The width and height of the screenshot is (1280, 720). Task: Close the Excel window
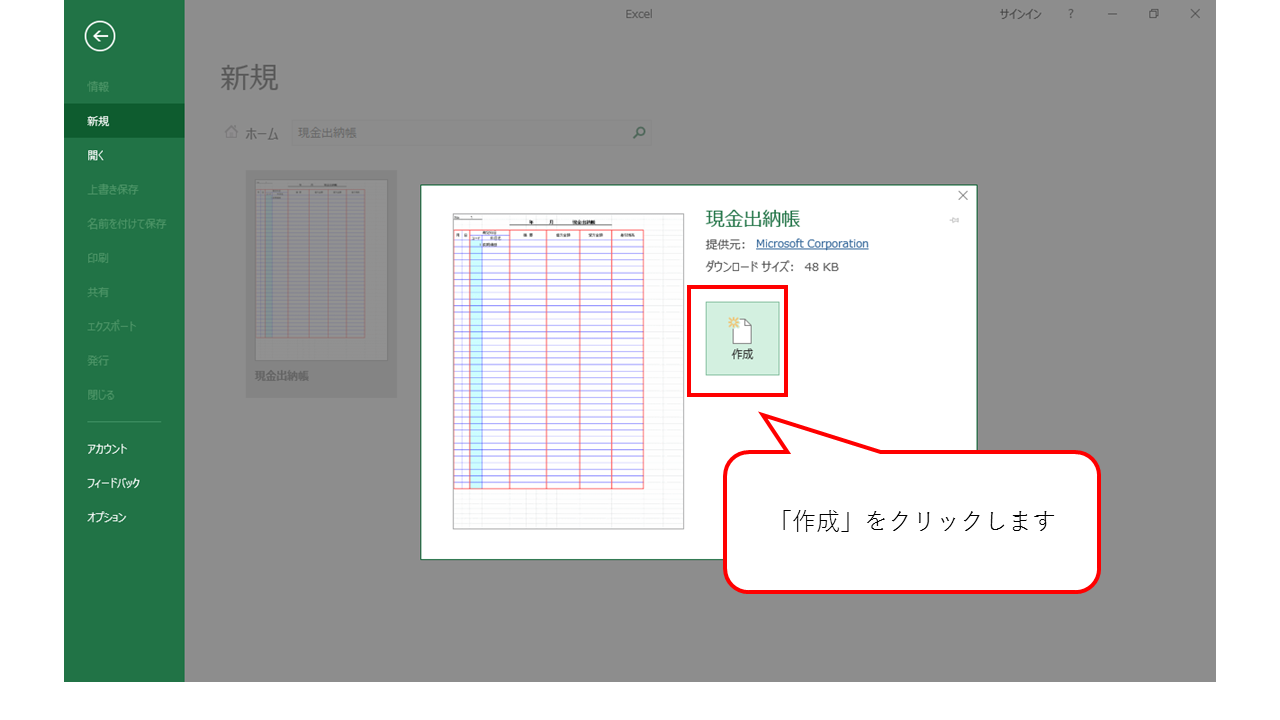pos(1195,14)
